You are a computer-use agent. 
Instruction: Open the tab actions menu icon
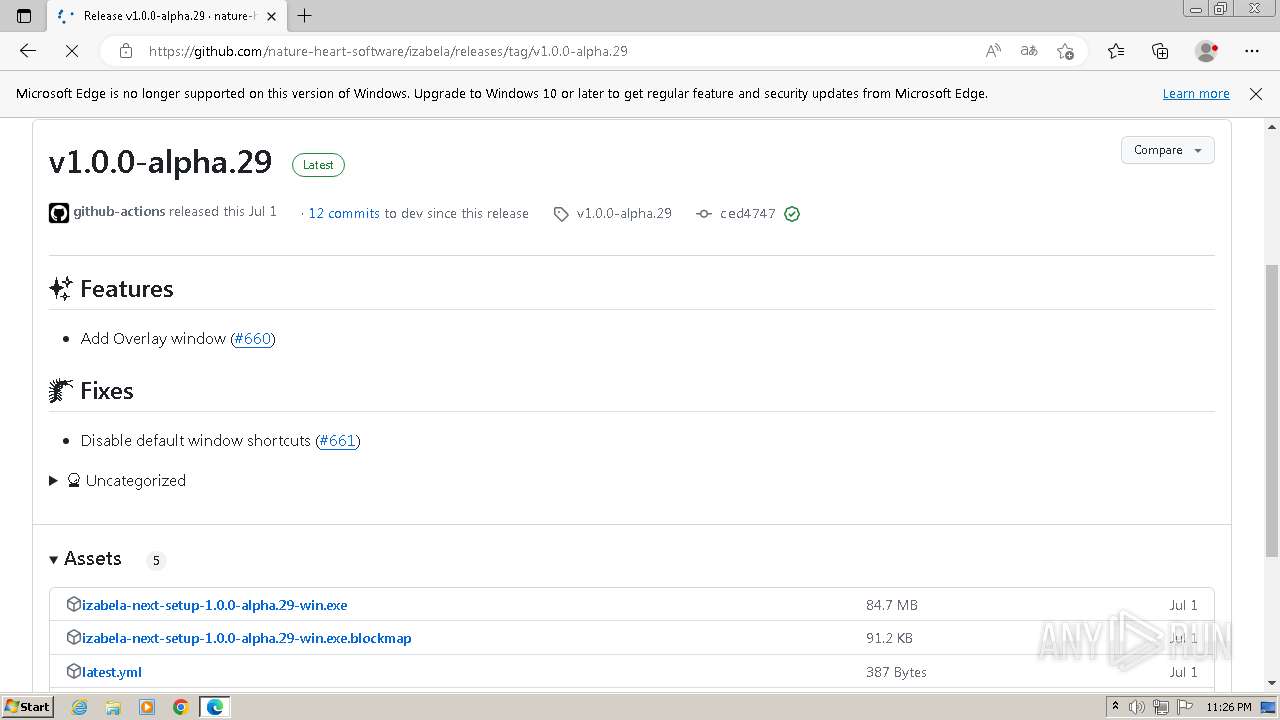[x=24, y=16]
